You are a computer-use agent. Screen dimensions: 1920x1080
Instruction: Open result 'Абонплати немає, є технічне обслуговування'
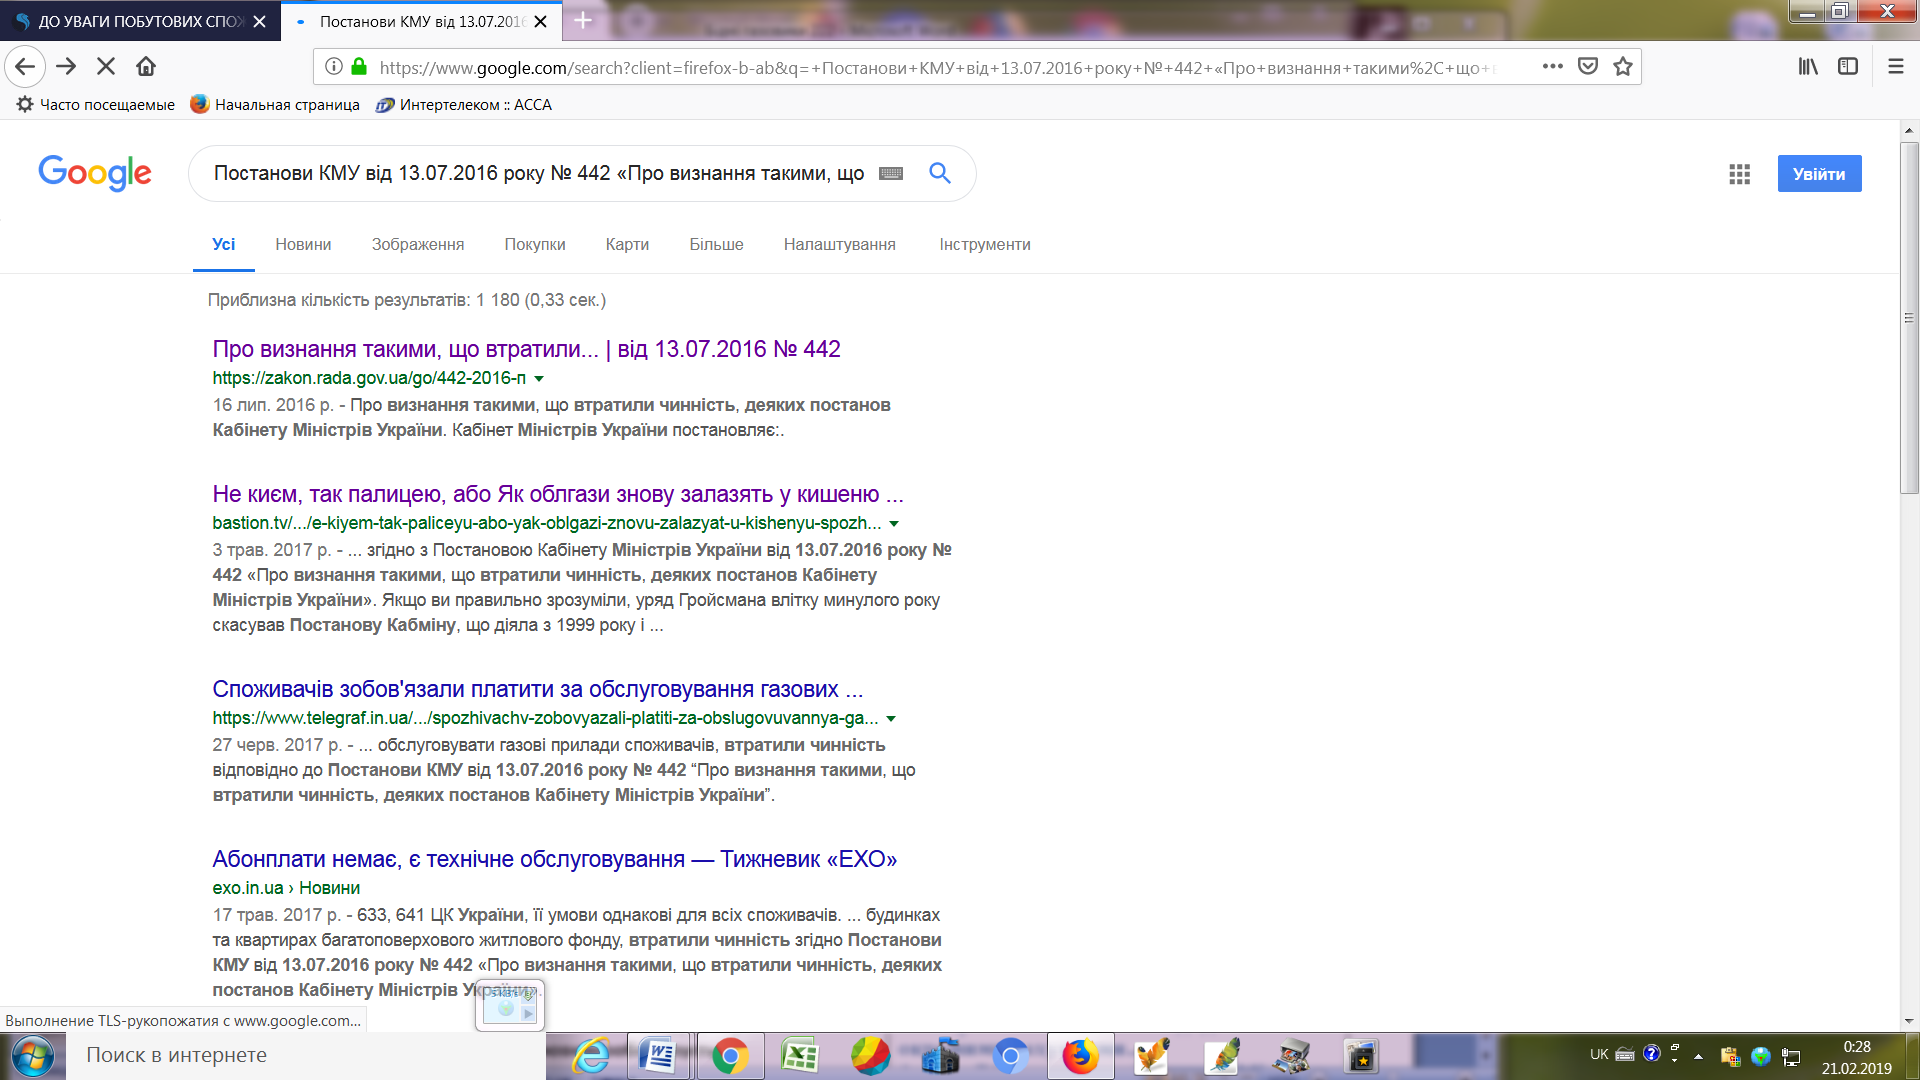pos(554,859)
